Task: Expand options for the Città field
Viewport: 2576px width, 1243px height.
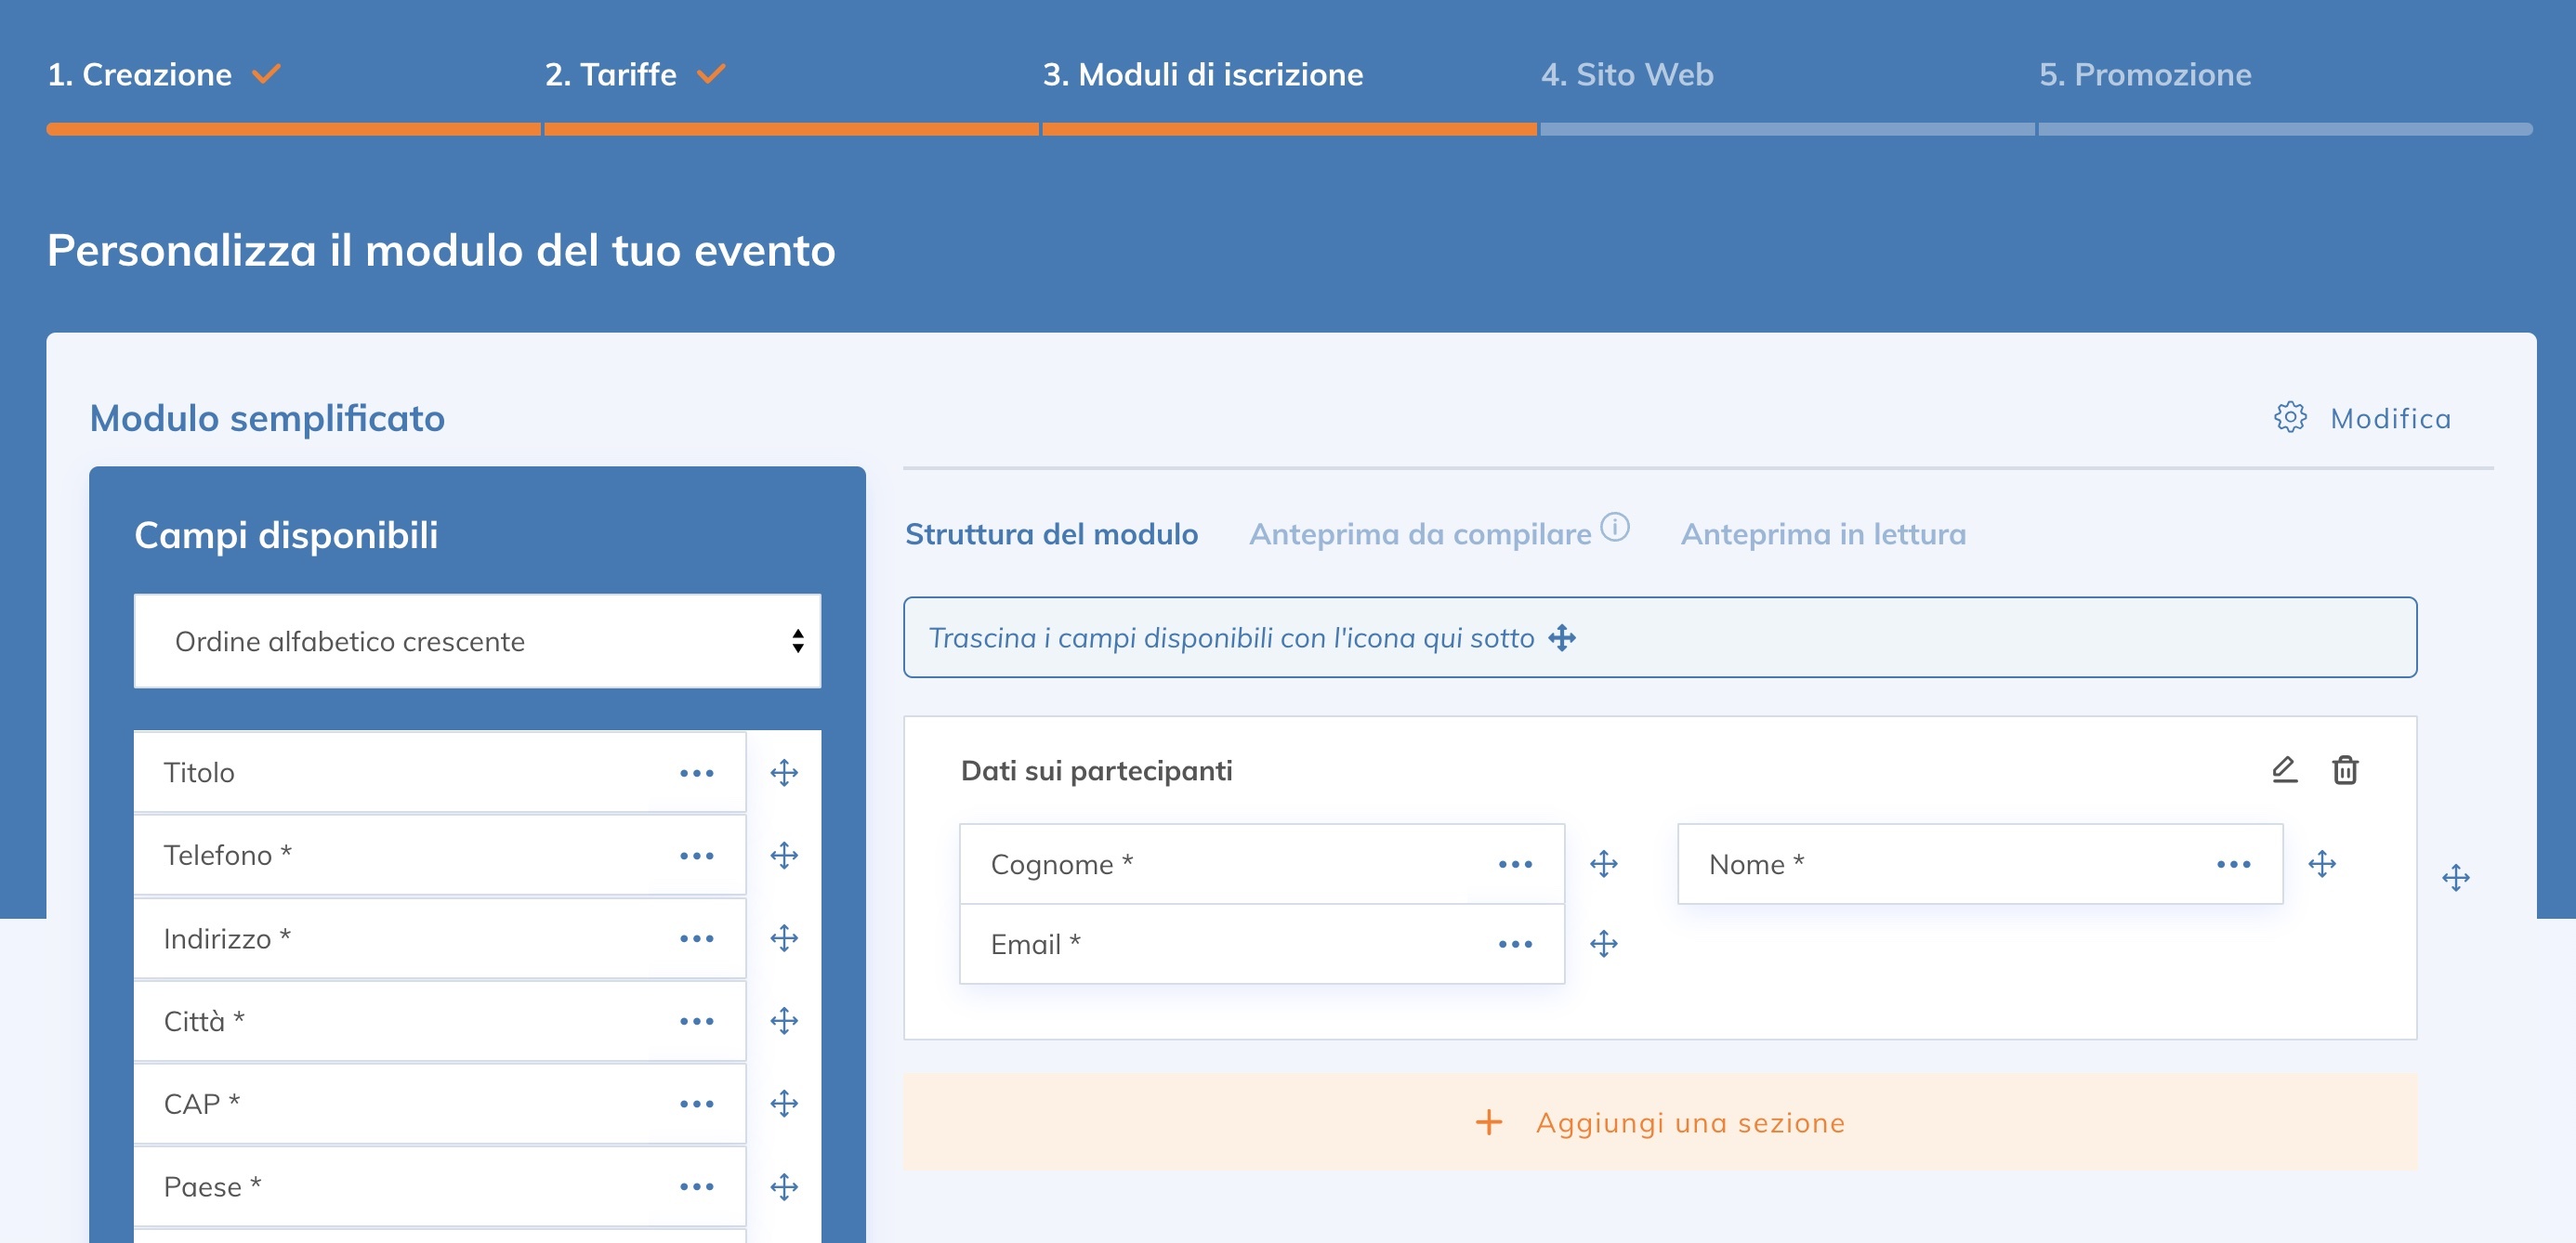Action: [696, 1021]
